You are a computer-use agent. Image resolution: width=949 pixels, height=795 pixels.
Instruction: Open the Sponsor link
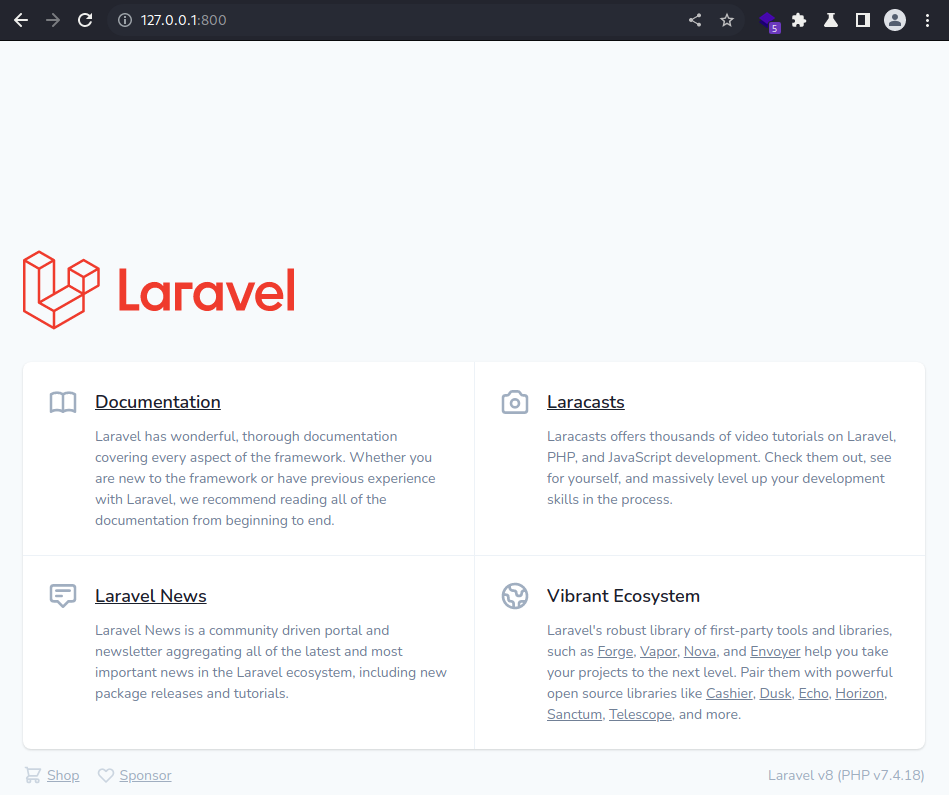[x=145, y=776]
